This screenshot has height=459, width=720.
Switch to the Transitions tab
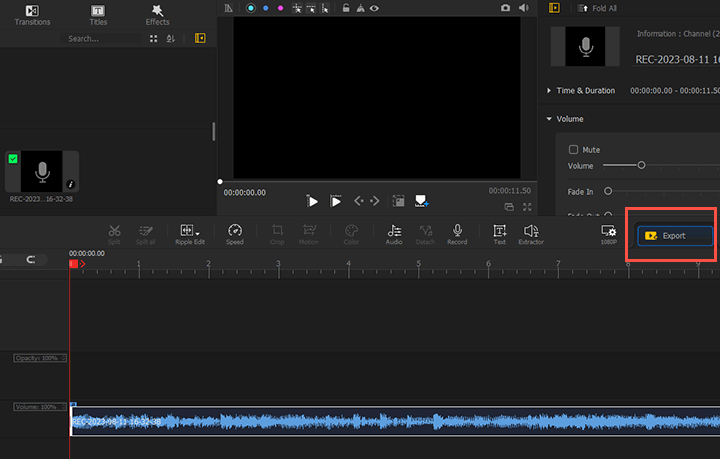click(32, 14)
